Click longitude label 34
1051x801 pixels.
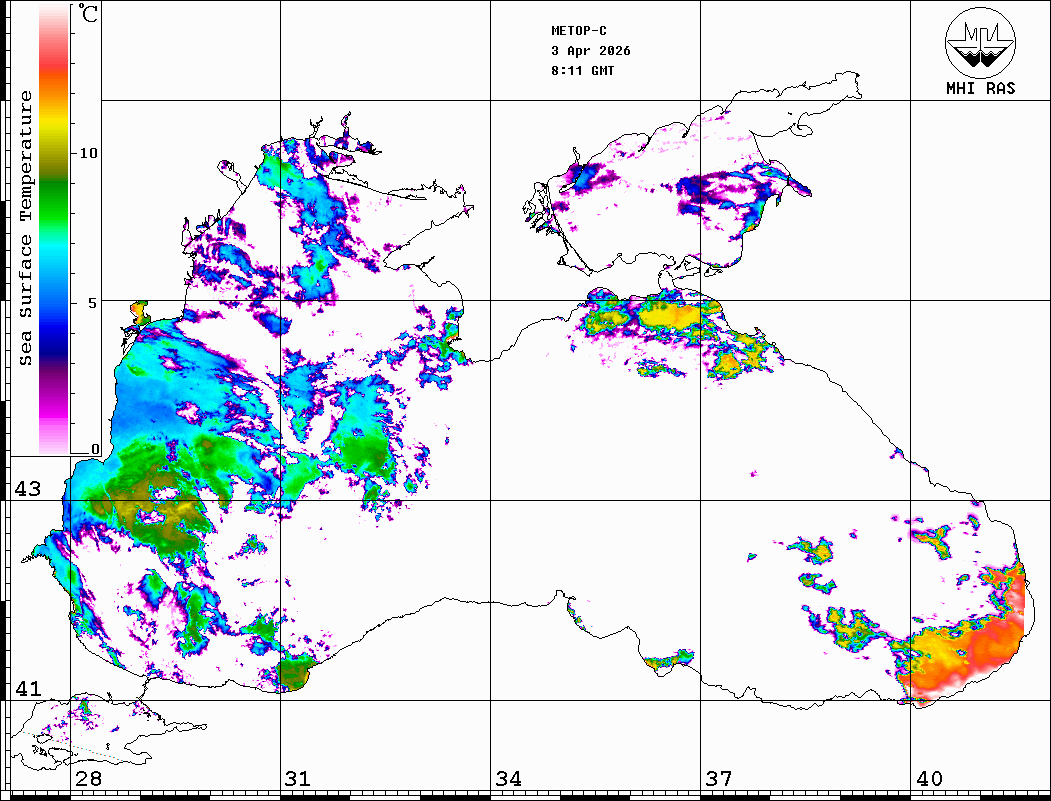(508, 779)
